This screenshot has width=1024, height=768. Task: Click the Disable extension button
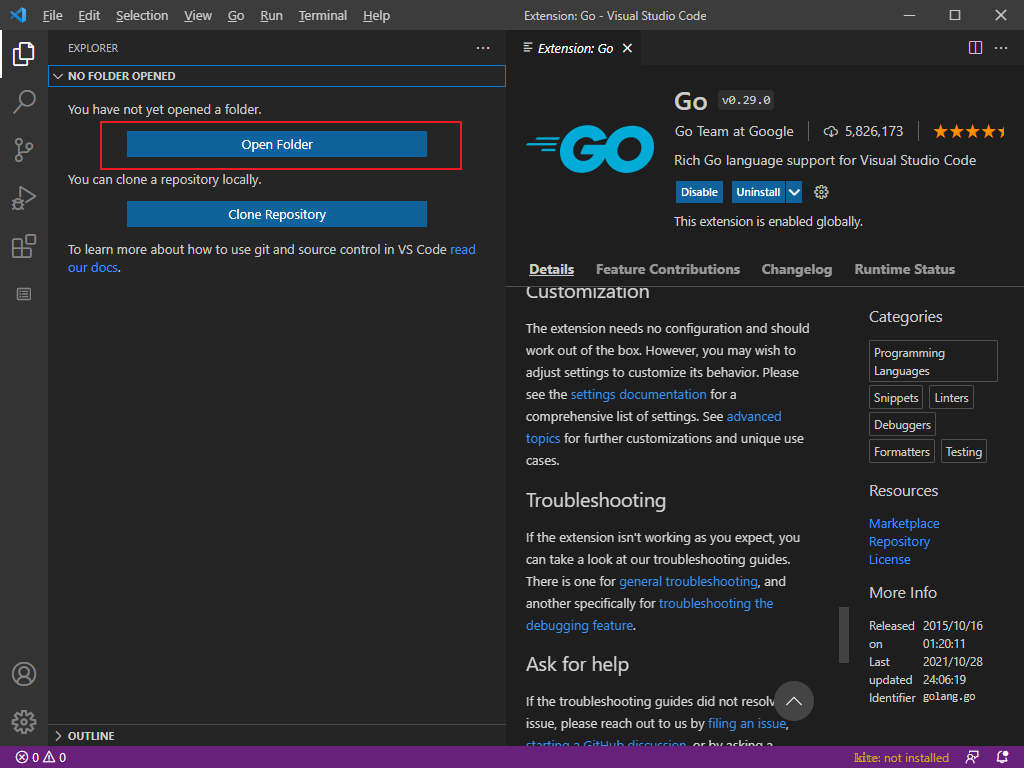(x=699, y=192)
